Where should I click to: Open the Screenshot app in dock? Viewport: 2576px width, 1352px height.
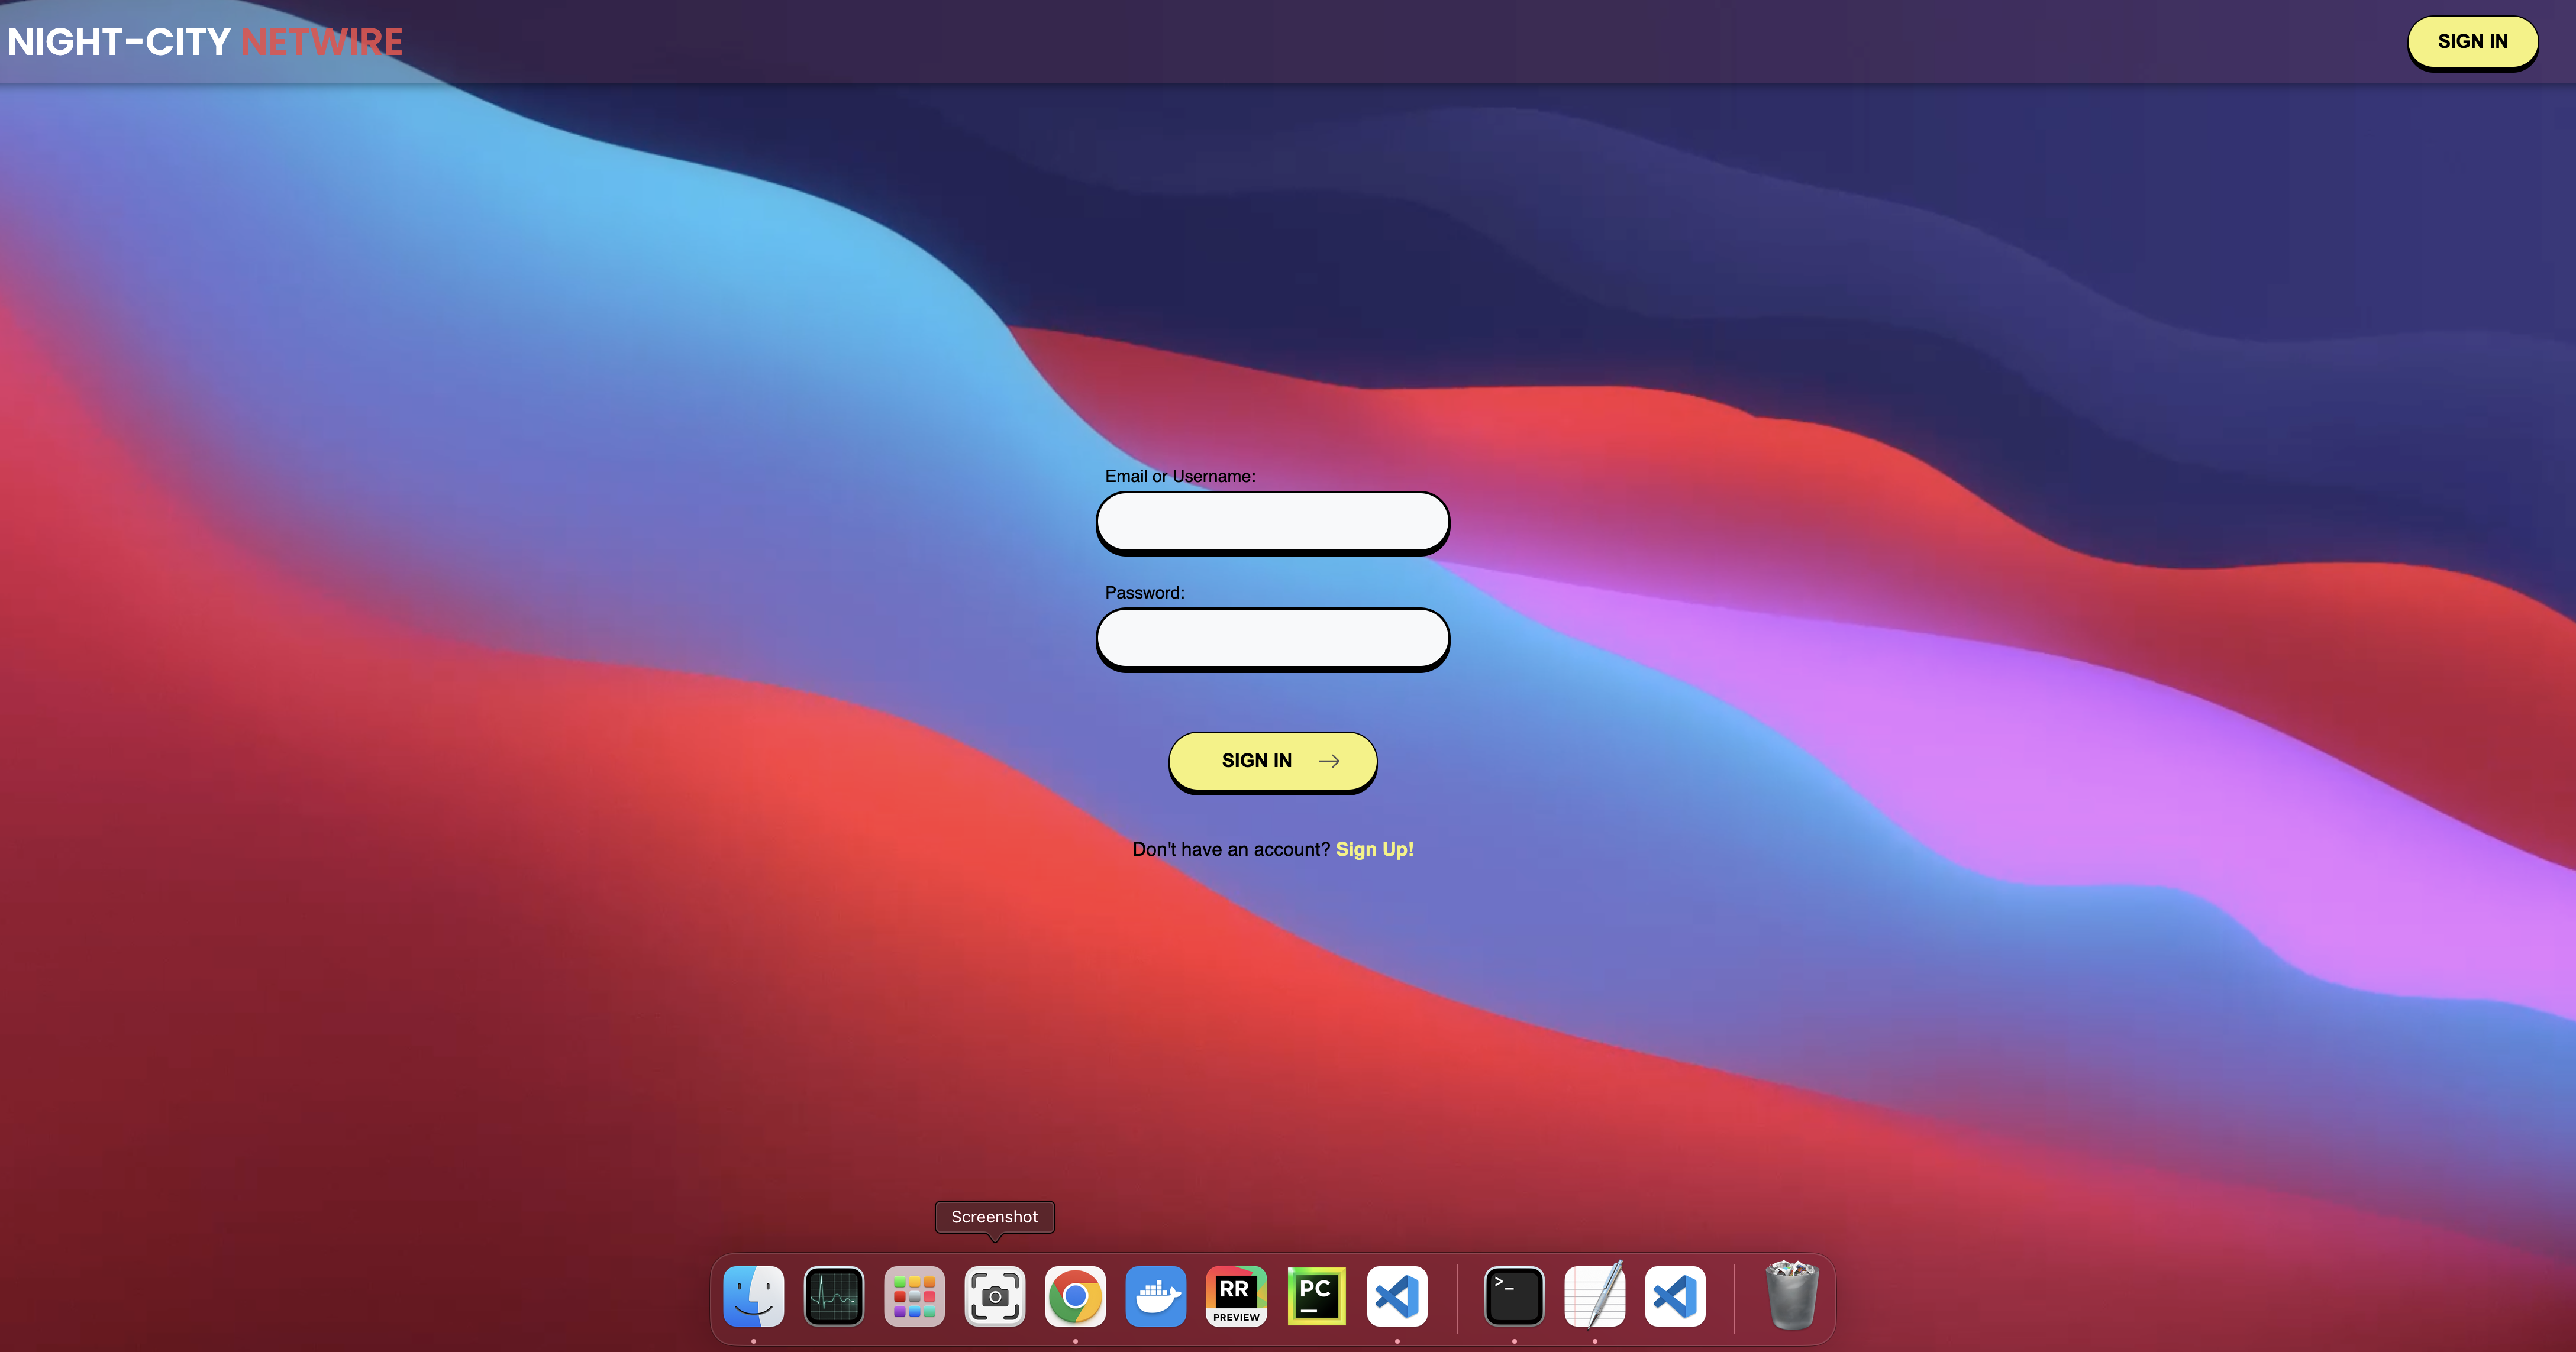[995, 1296]
